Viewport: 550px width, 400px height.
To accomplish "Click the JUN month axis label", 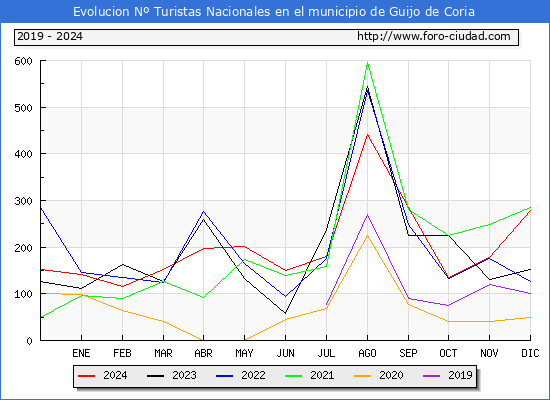I will [x=286, y=353].
